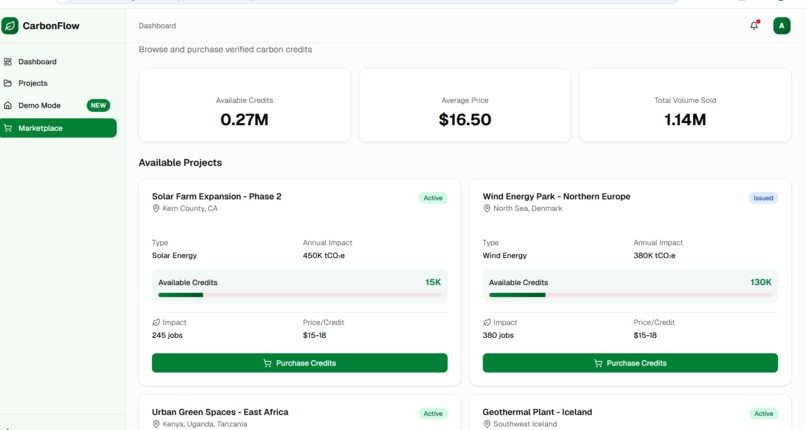
Task: Click the '380 jobs' impact value
Action: [x=498, y=335]
